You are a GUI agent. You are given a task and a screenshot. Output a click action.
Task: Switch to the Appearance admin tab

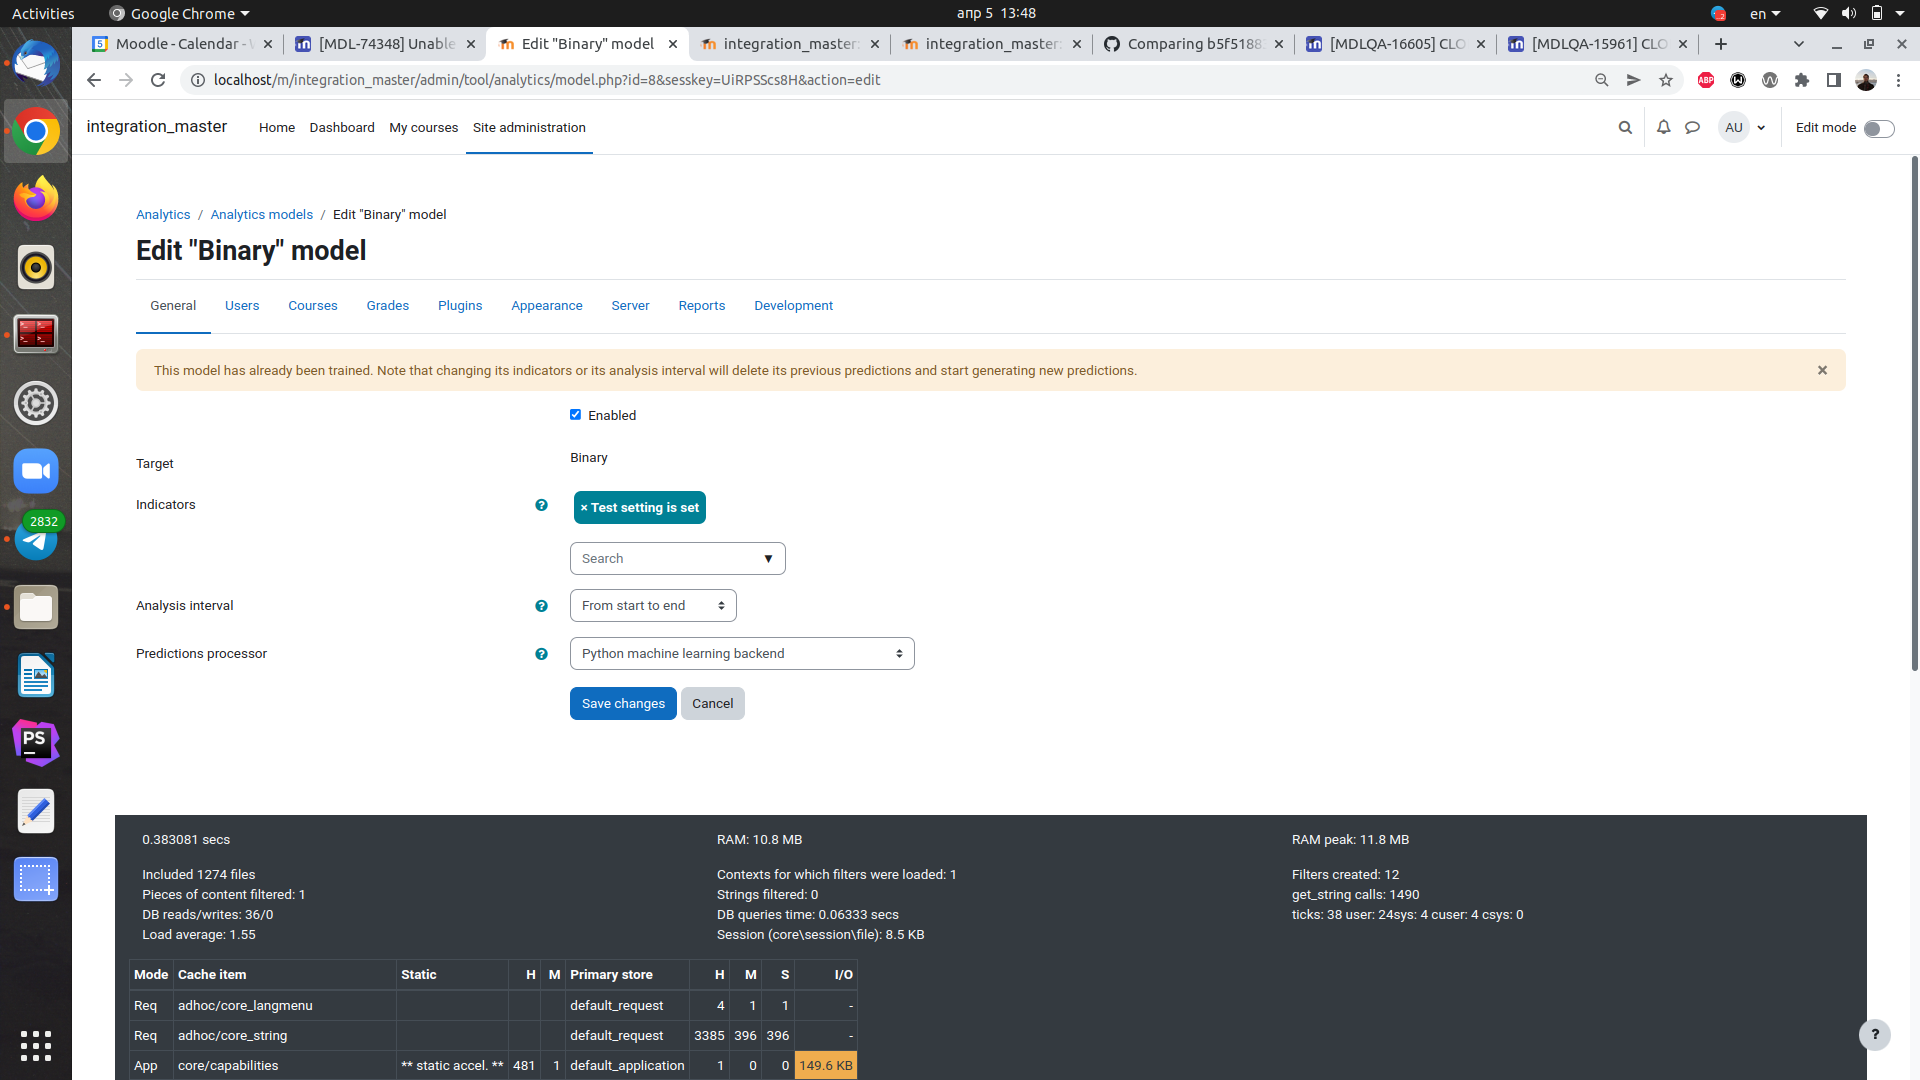click(x=547, y=306)
